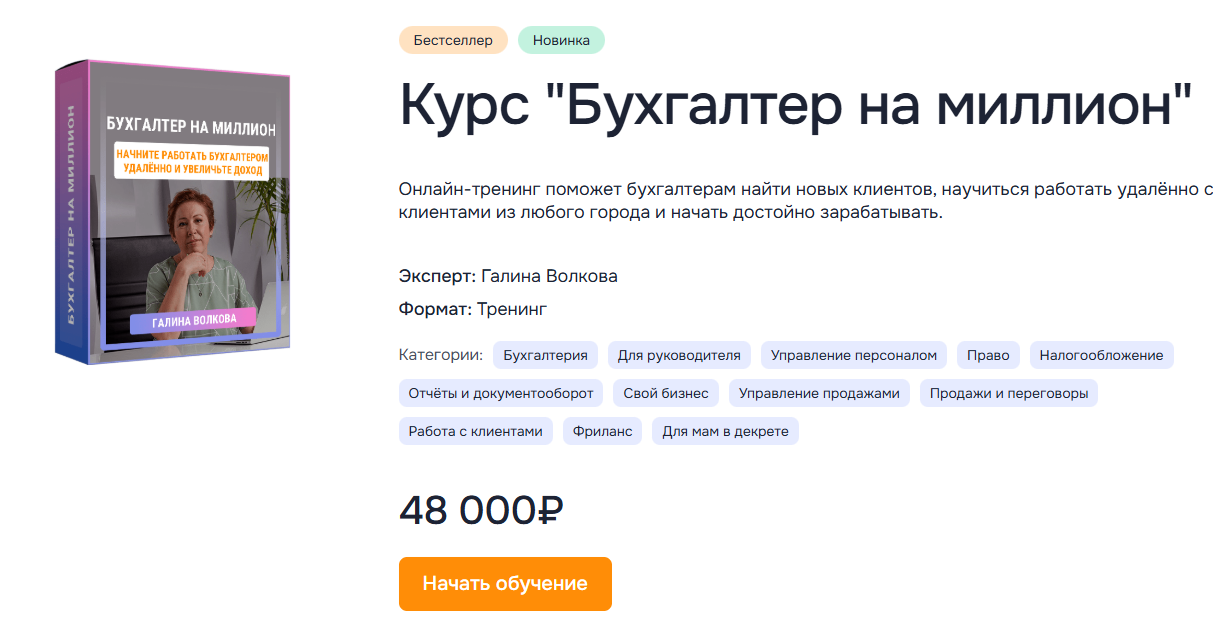Click the 48 000₽ price
Screen dimensions: 1213x620
(481, 510)
